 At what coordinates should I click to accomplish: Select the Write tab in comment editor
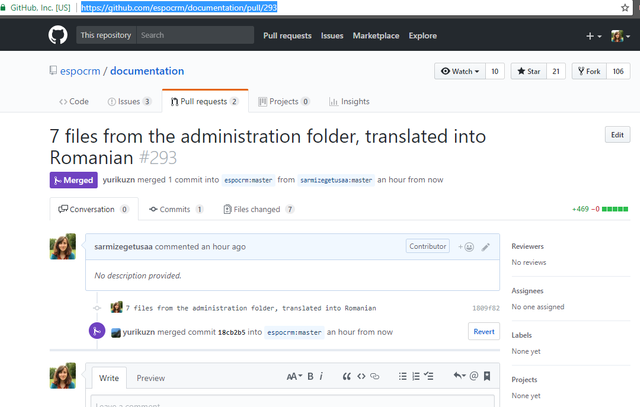click(x=109, y=378)
